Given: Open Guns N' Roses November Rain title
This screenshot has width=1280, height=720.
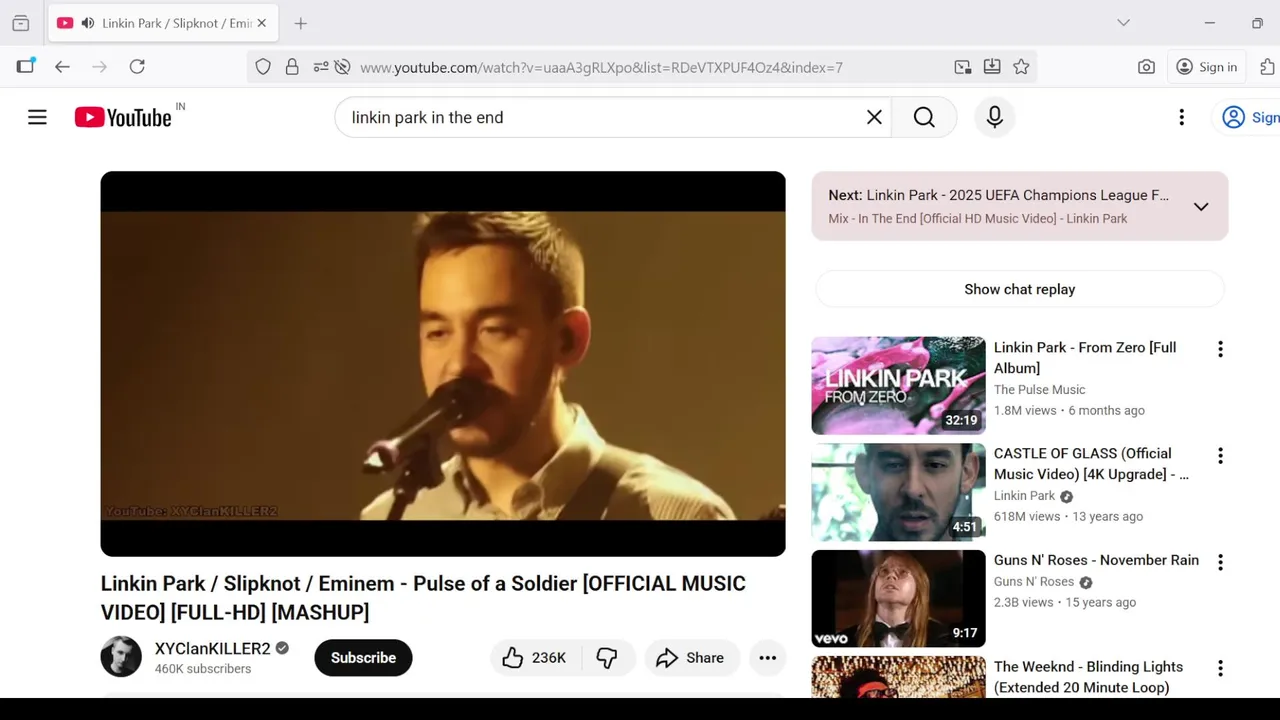Looking at the screenshot, I should coord(1096,560).
